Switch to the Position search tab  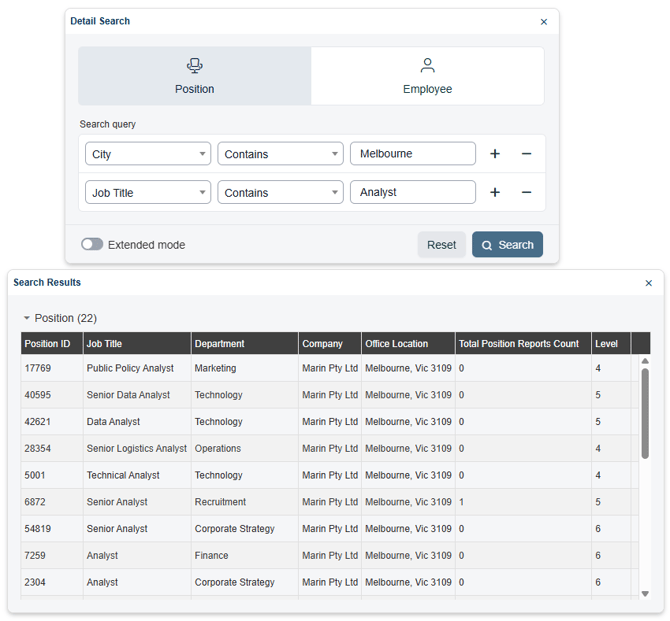[x=194, y=76]
